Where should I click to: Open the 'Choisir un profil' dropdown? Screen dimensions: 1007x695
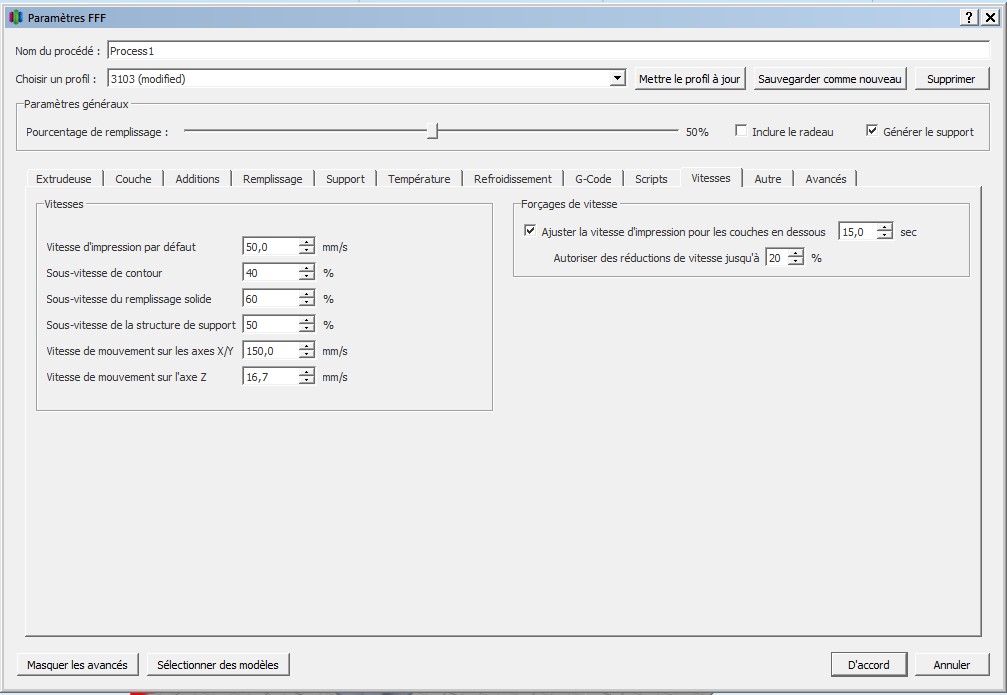617,79
